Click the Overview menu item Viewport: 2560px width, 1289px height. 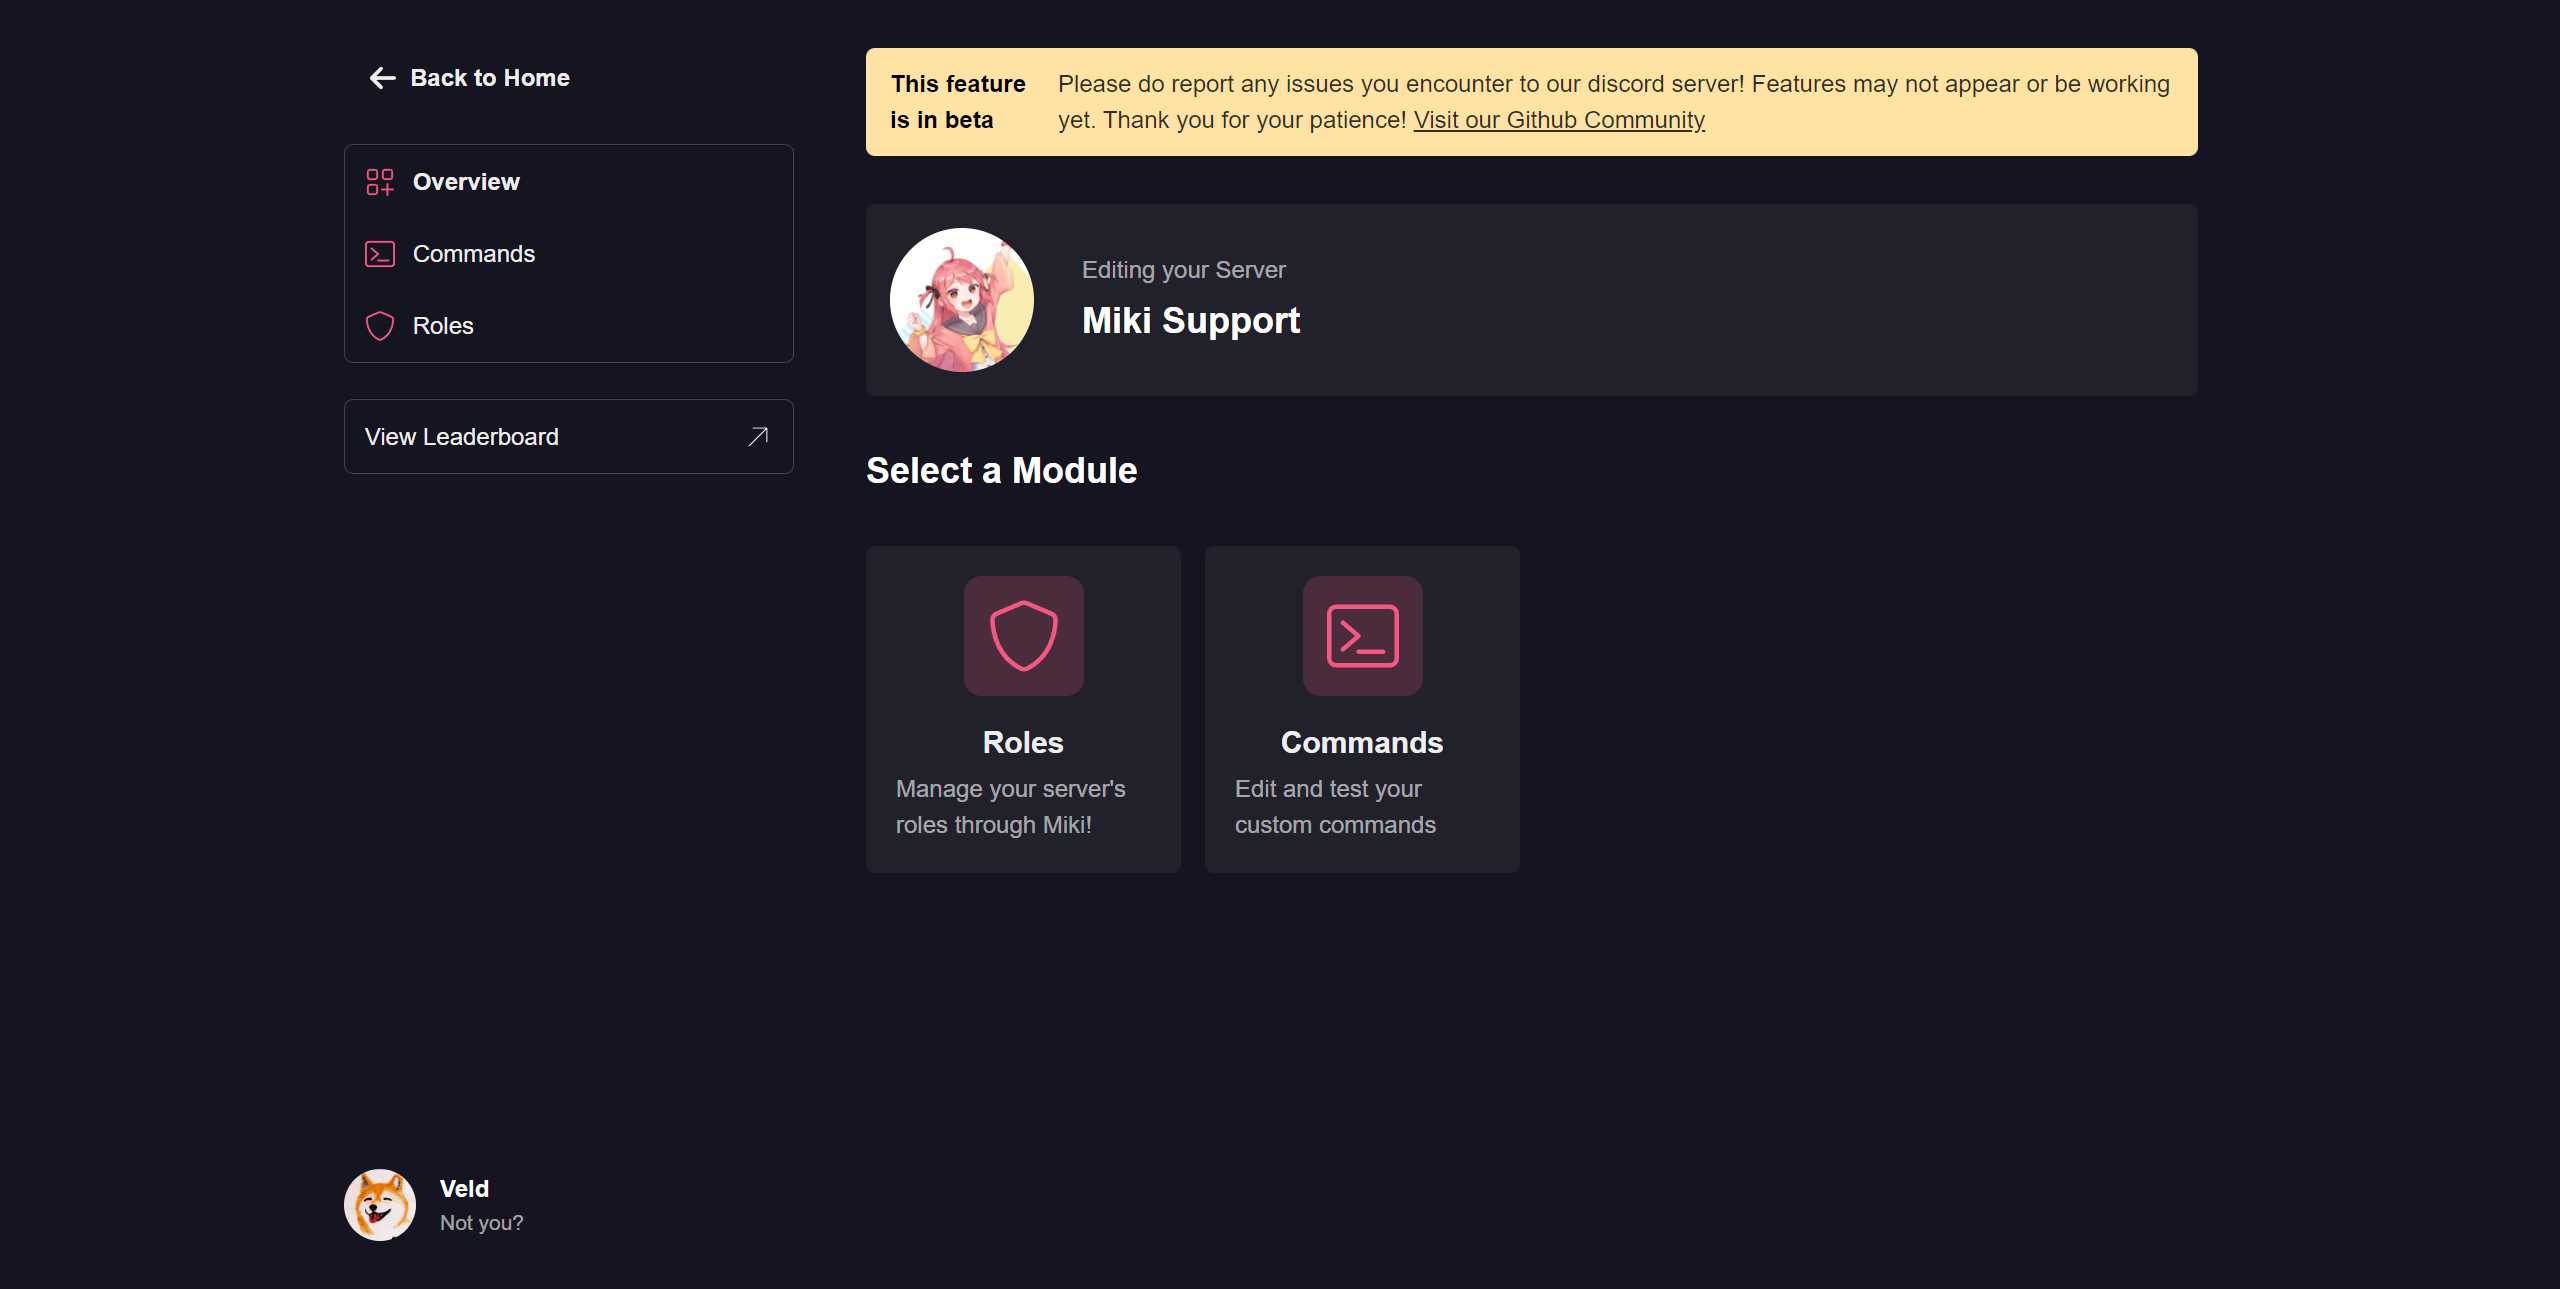[x=467, y=181]
